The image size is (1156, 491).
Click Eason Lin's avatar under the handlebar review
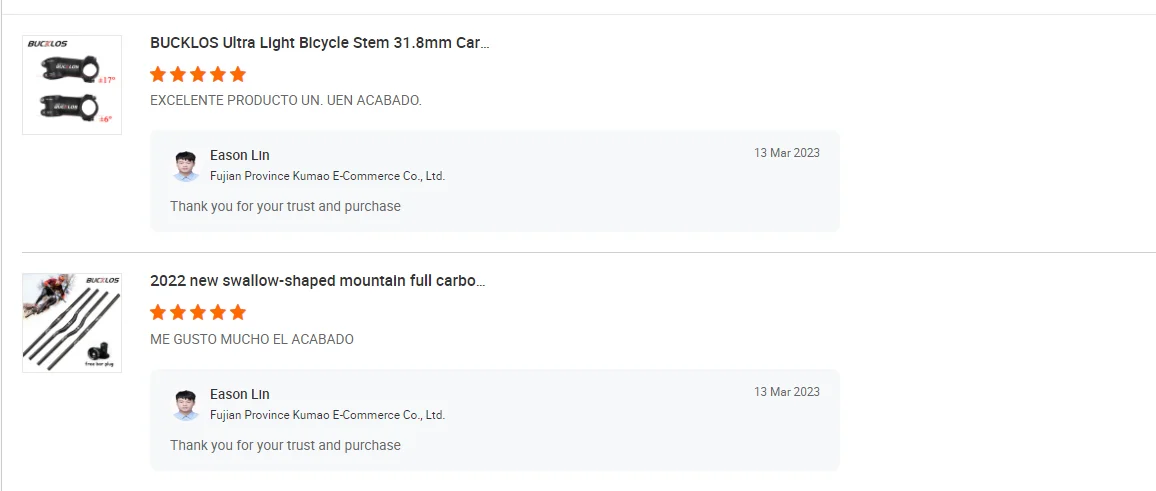[x=185, y=405]
